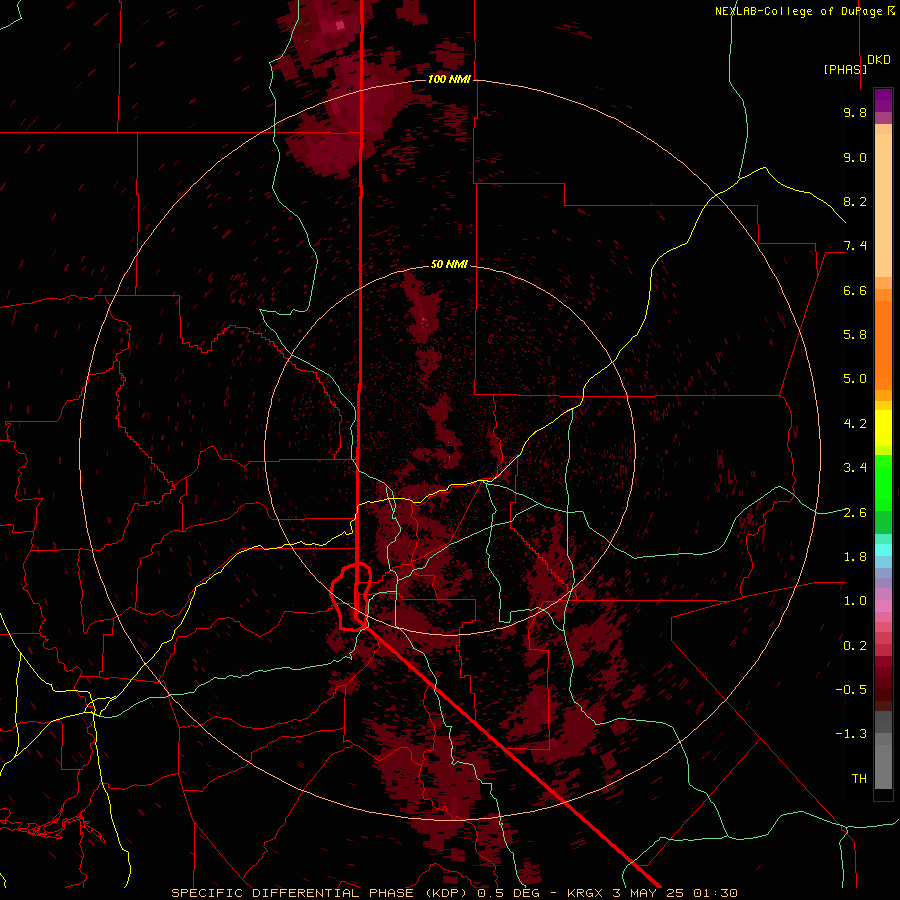Click the orange band of the color bar
Image resolution: width=900 pixels, height=900 pixels.
pos(883,346)
